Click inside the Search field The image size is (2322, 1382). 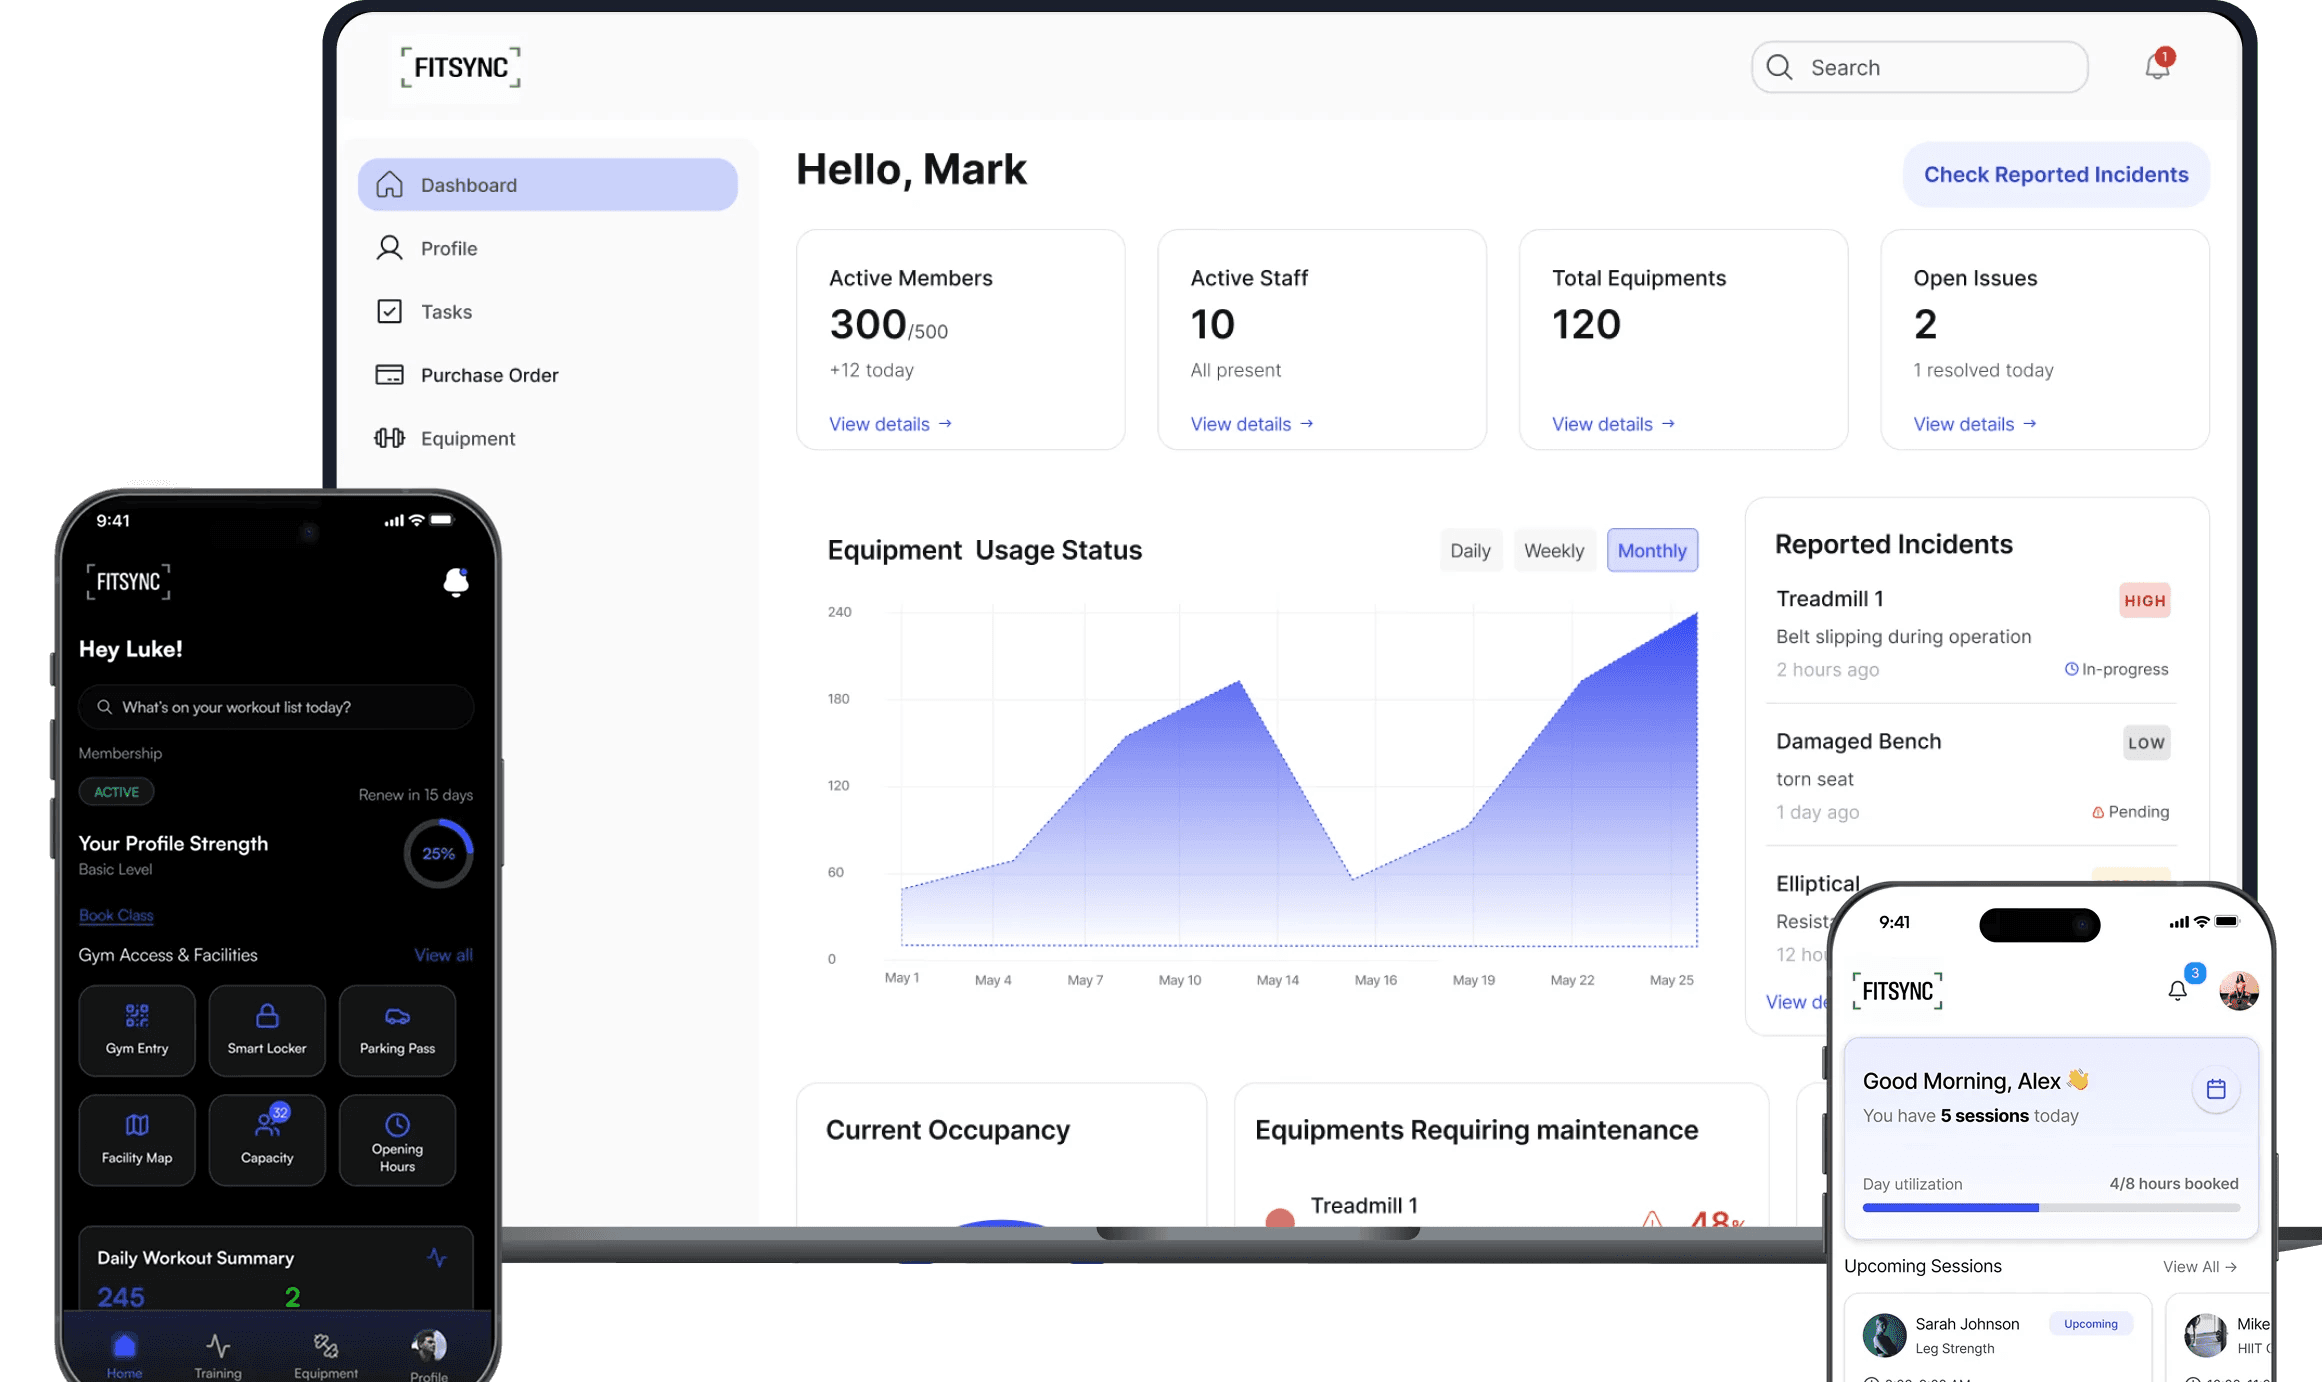tap(1916, 66)
